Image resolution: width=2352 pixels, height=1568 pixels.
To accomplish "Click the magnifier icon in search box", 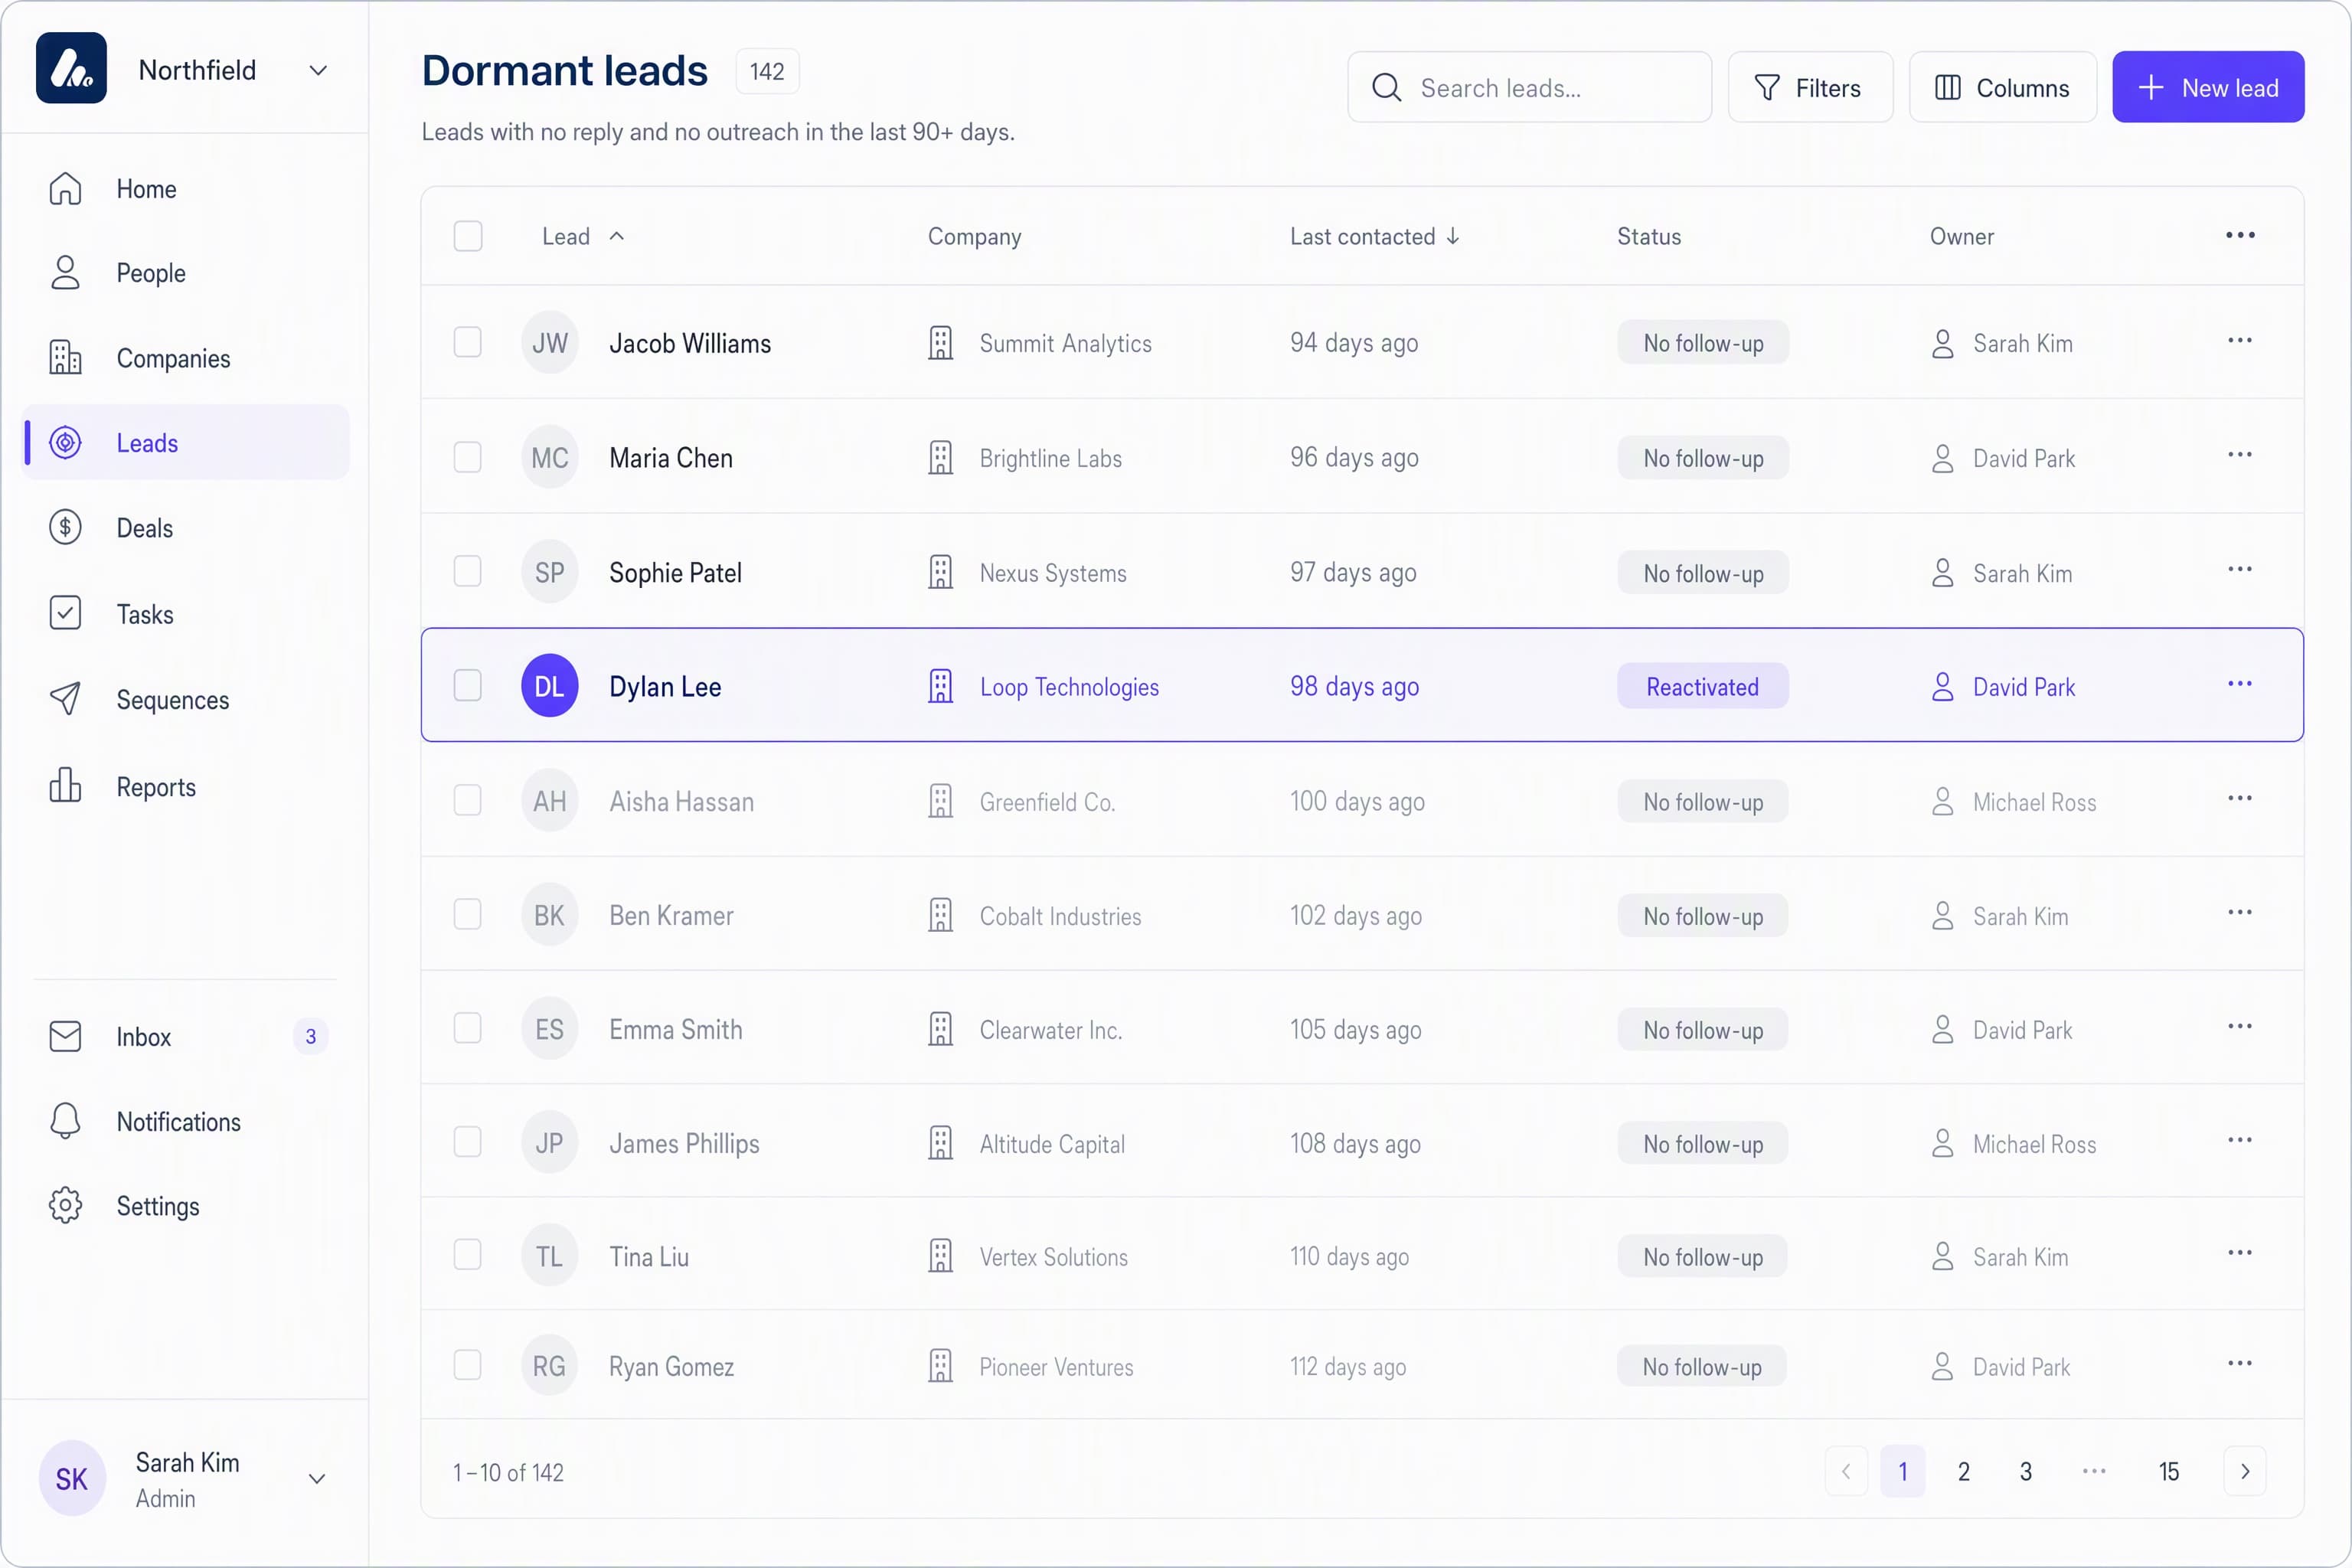I will pyautogui.click(x=1386, y=88).
